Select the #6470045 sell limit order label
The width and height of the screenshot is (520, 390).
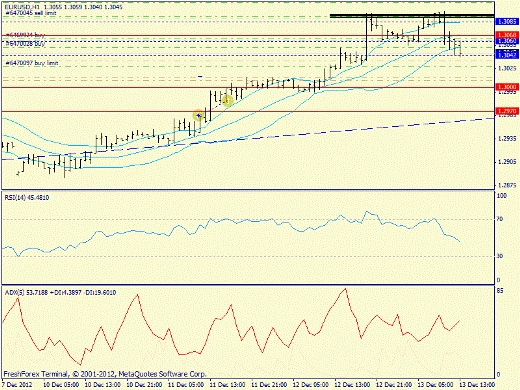[x=31, y=13]
